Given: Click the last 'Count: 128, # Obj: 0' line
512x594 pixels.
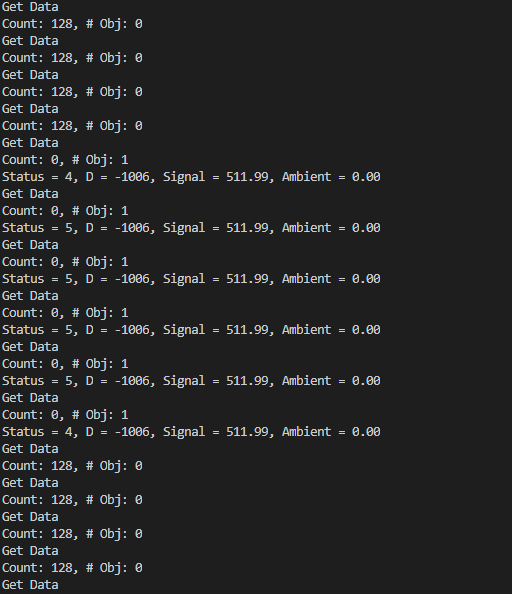Looking at the screenshot, I should click(72, 568).
